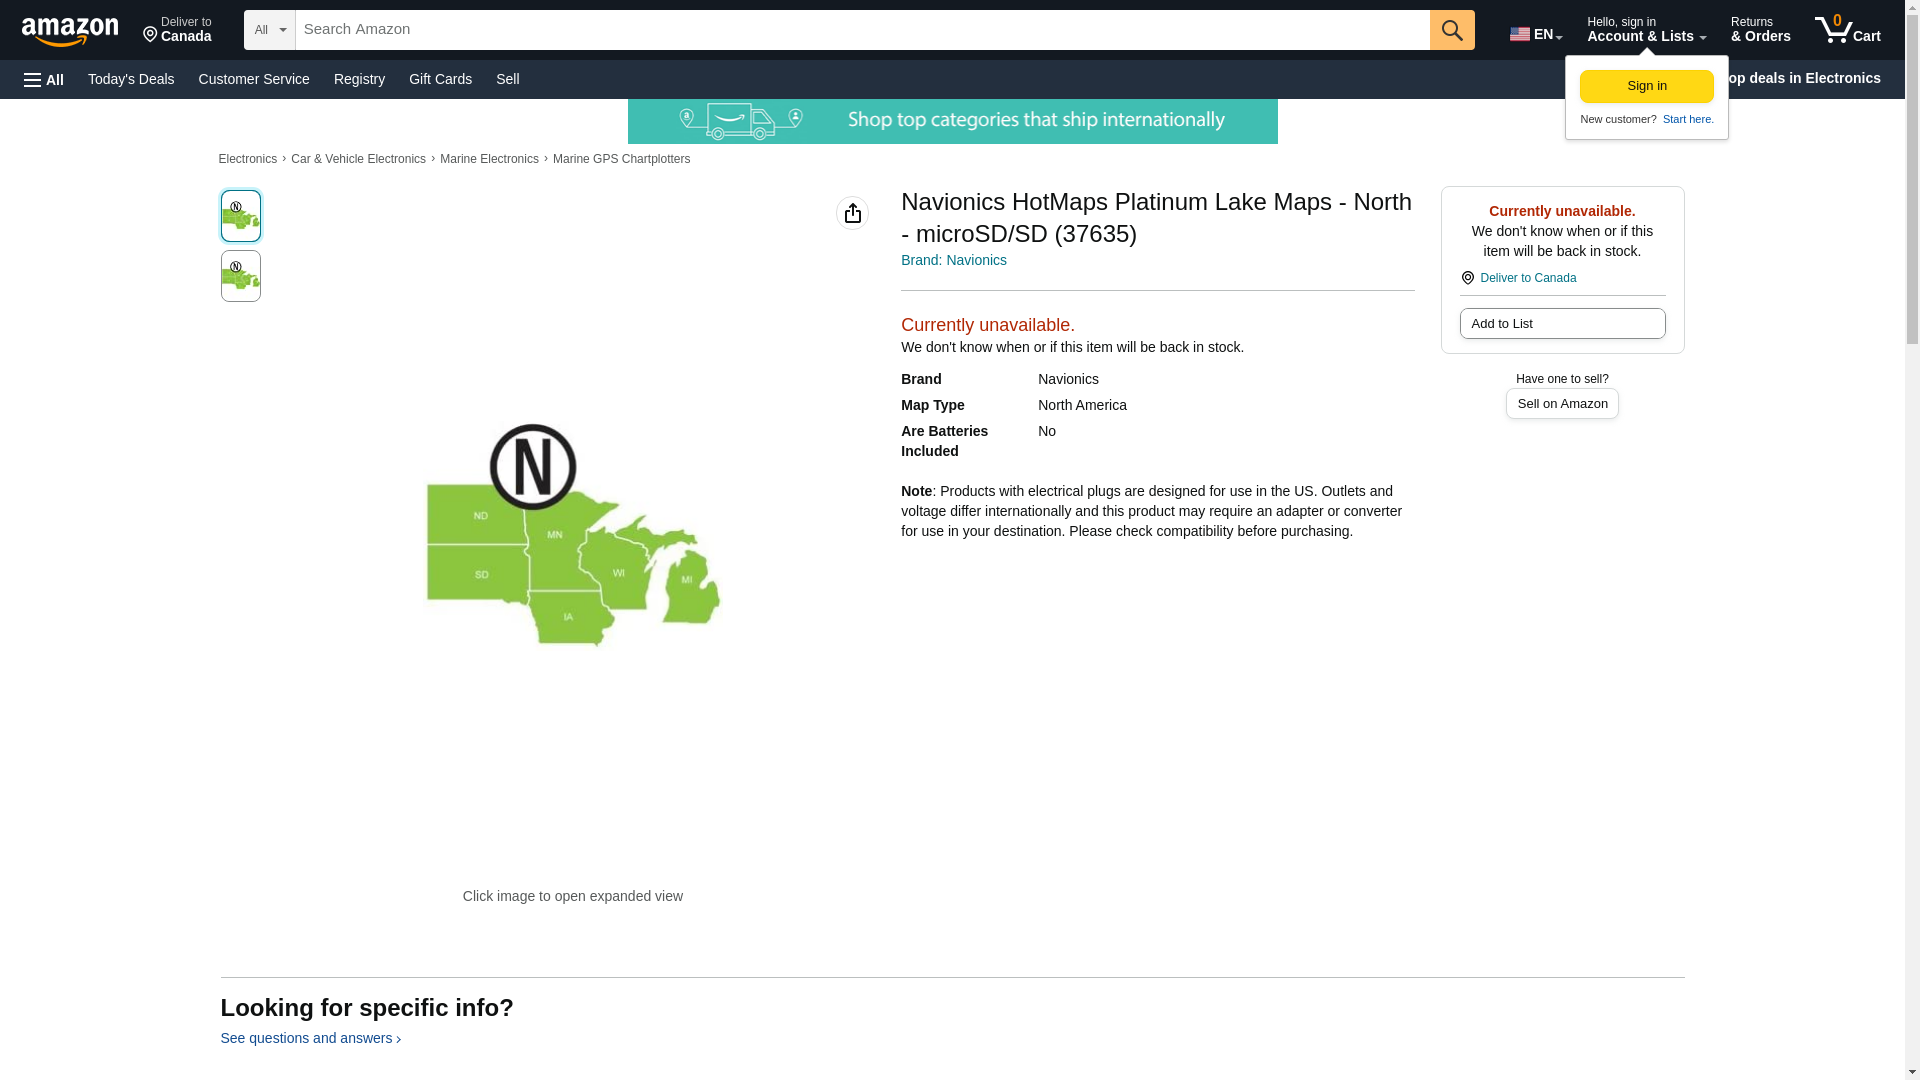Click the Marine Electronics breadcrumb
Viewport: 1920px width, 1080px height.
489,159
